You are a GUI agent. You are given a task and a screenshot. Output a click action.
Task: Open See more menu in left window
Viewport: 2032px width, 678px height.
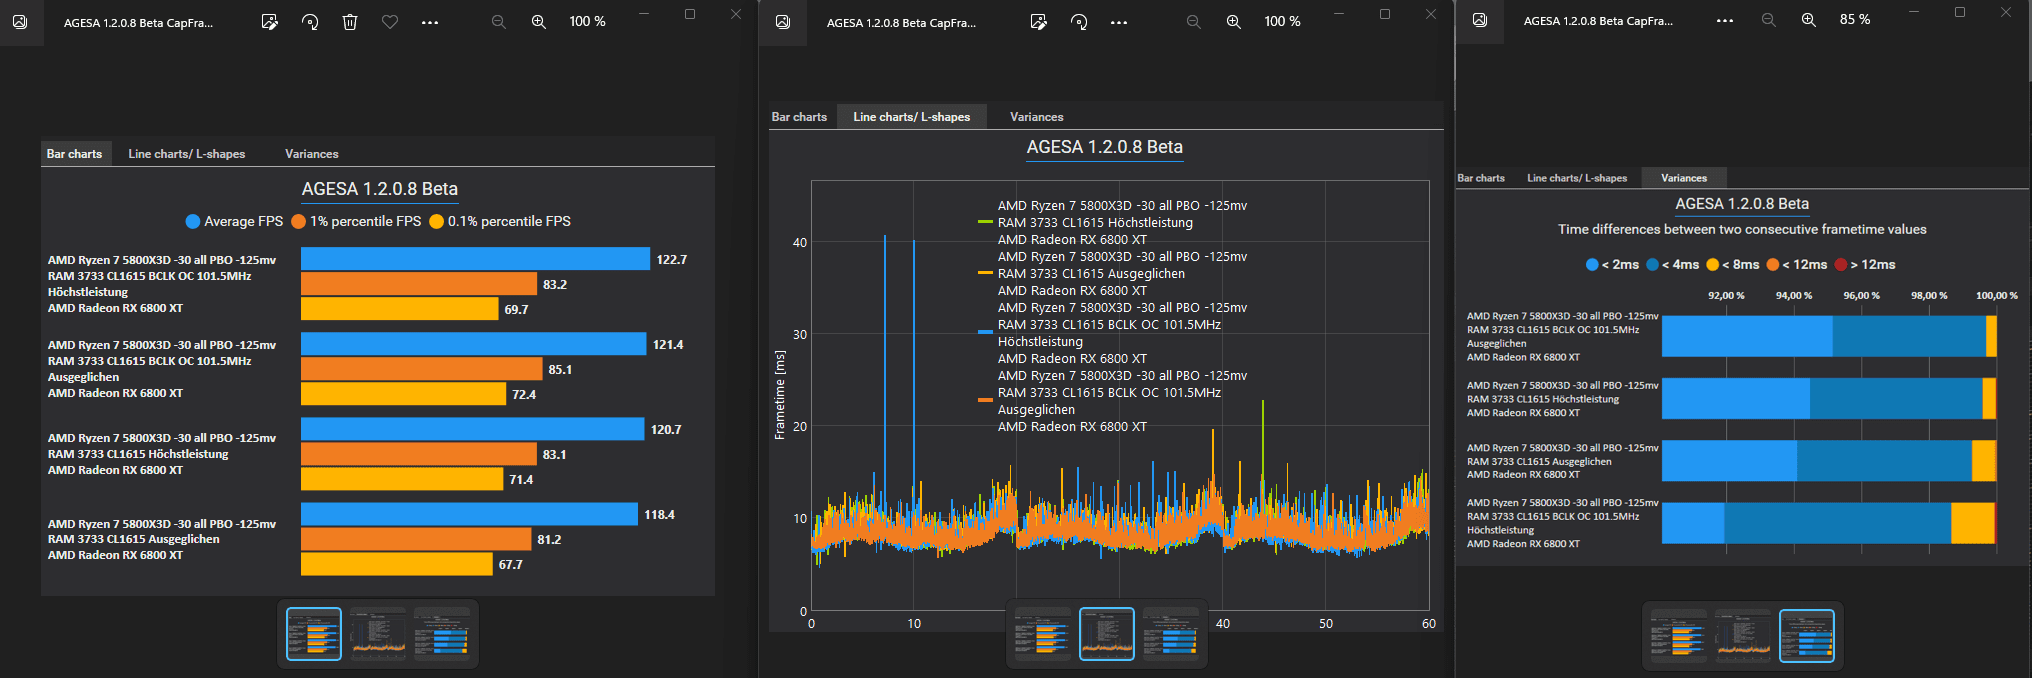[430, 22]
